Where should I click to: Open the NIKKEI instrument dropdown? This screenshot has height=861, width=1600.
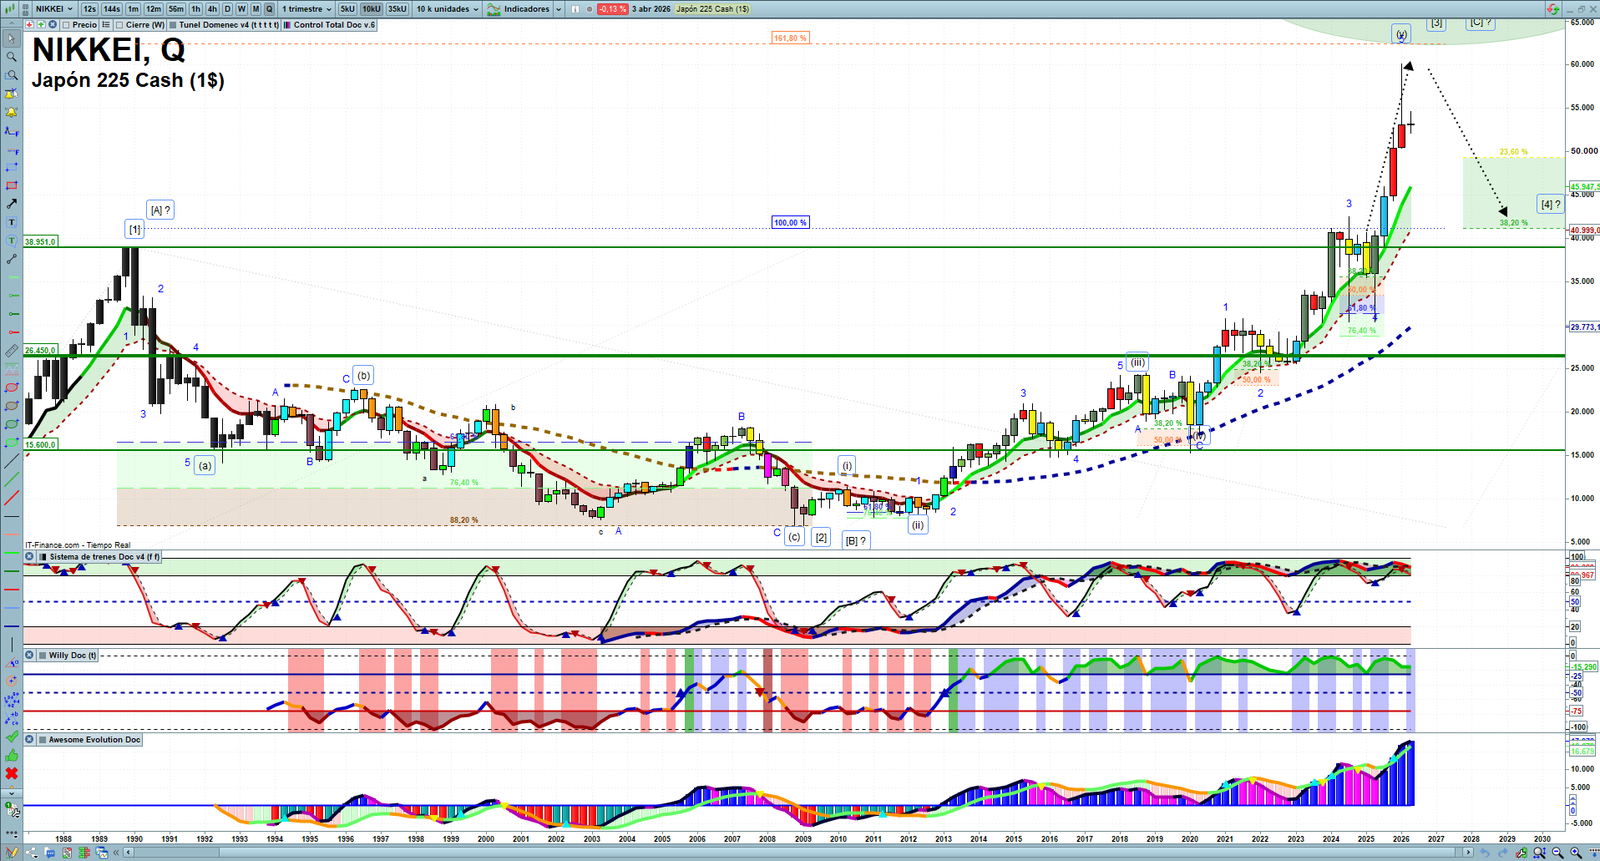tap(54, 9)
